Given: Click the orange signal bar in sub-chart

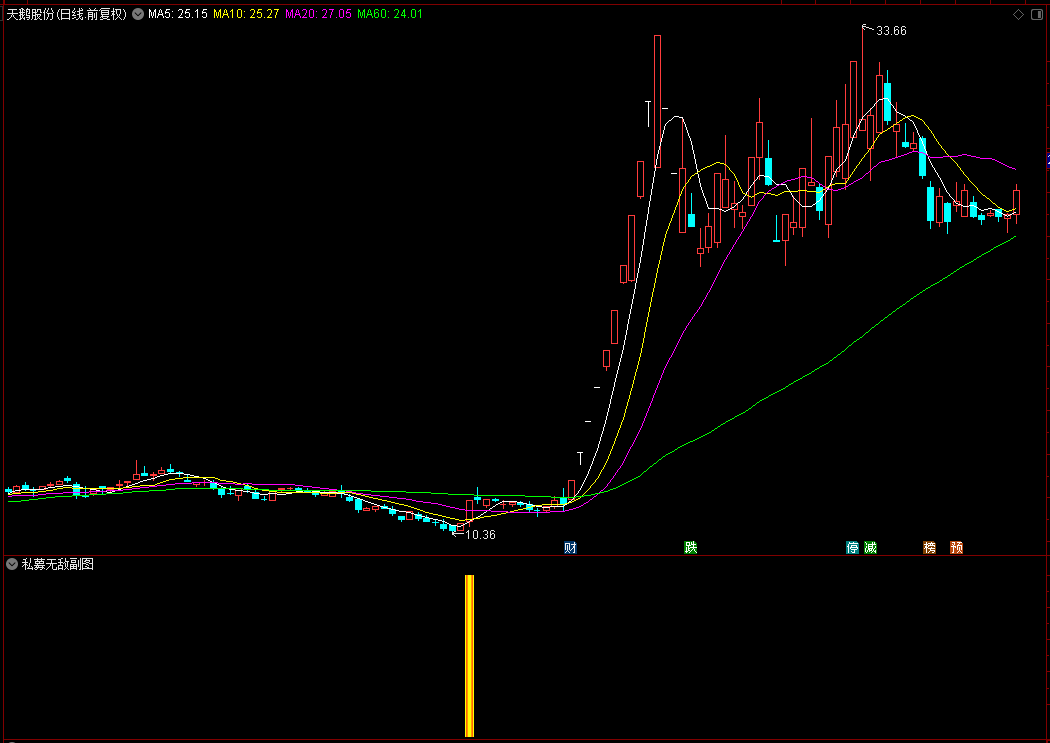Looking at the screenshot, I should (x=469, y=655).
